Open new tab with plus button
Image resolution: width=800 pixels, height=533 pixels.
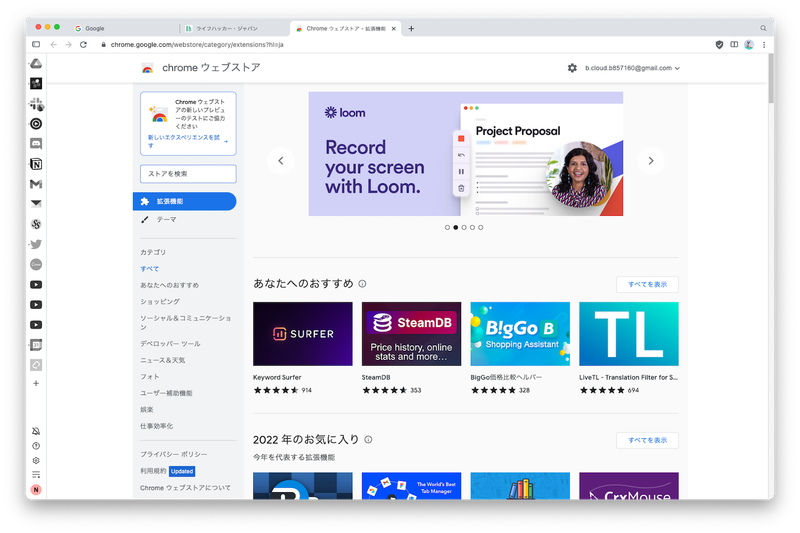point(411,29)
